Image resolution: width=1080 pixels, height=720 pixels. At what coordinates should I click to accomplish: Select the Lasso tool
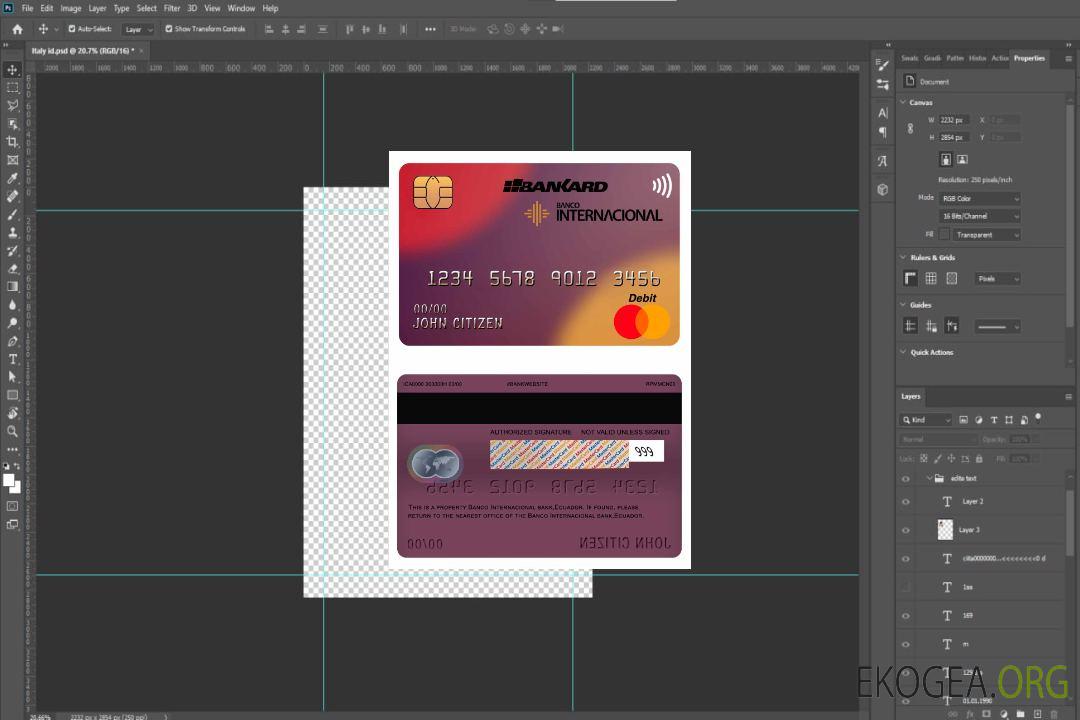[x=12, y=105]
